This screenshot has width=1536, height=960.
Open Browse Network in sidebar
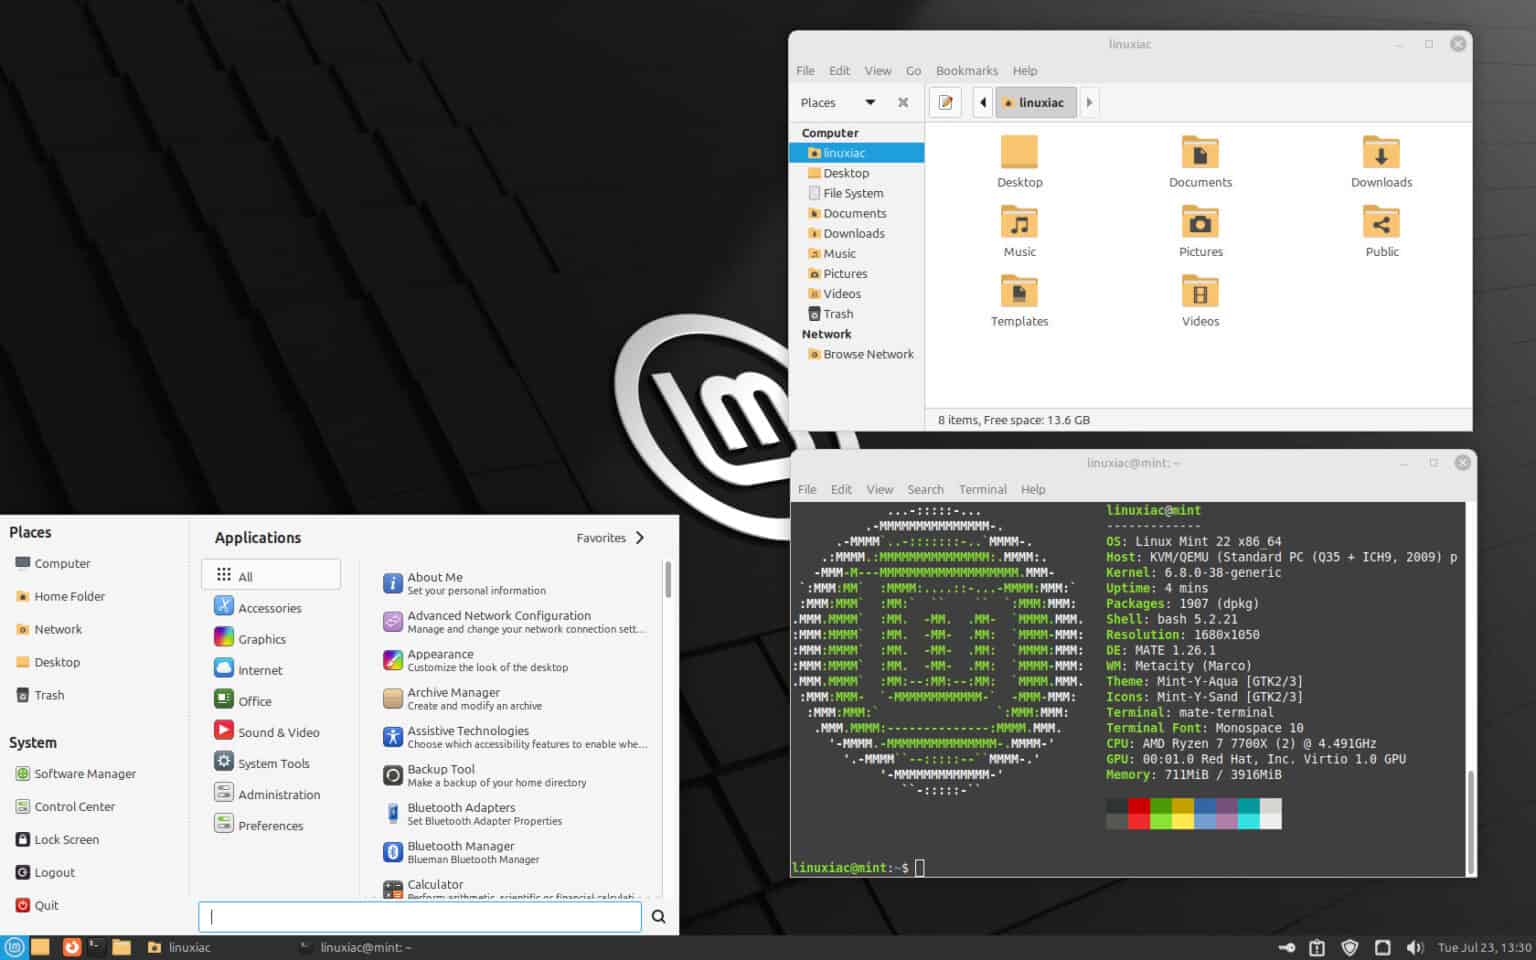pyautogui.click(x=867, y=354)
